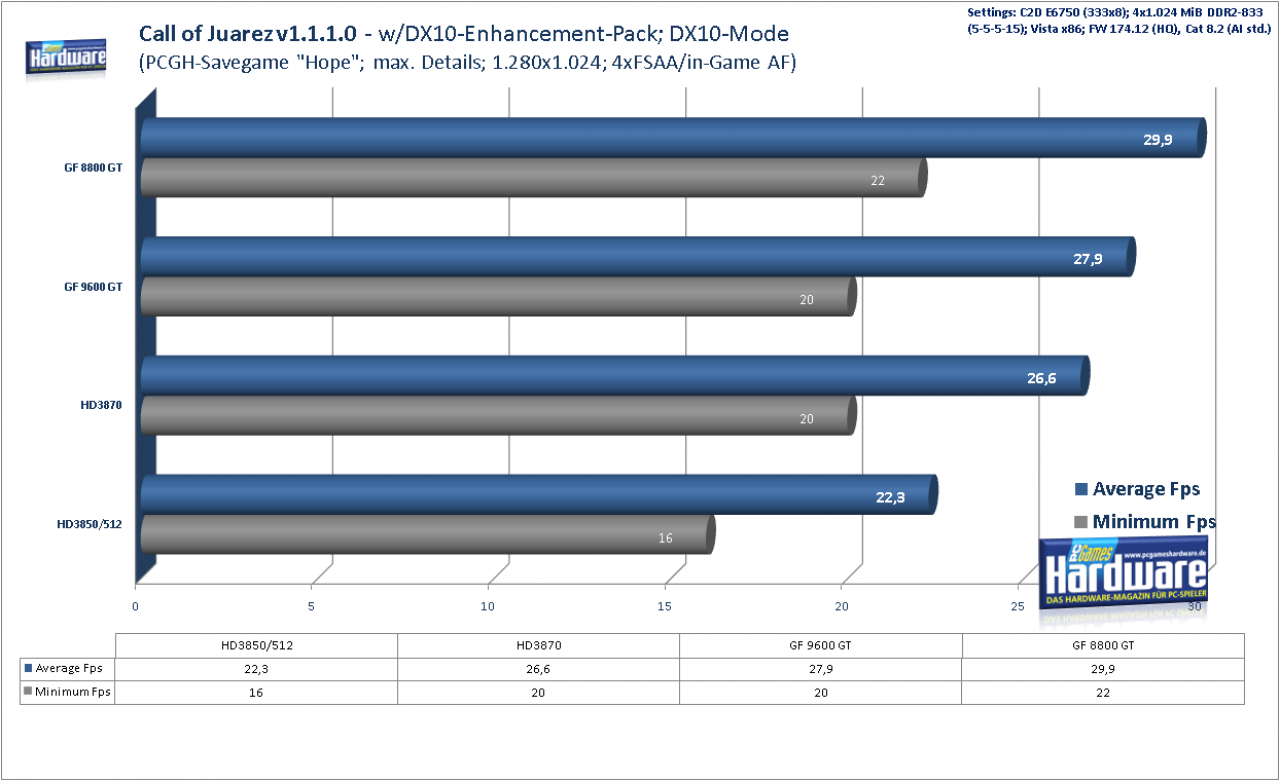The image size is (1280, 781).
Task: Click the table cell showing 26,6 for HD3870
Action: pyautogui.click(x=539, y=668)
